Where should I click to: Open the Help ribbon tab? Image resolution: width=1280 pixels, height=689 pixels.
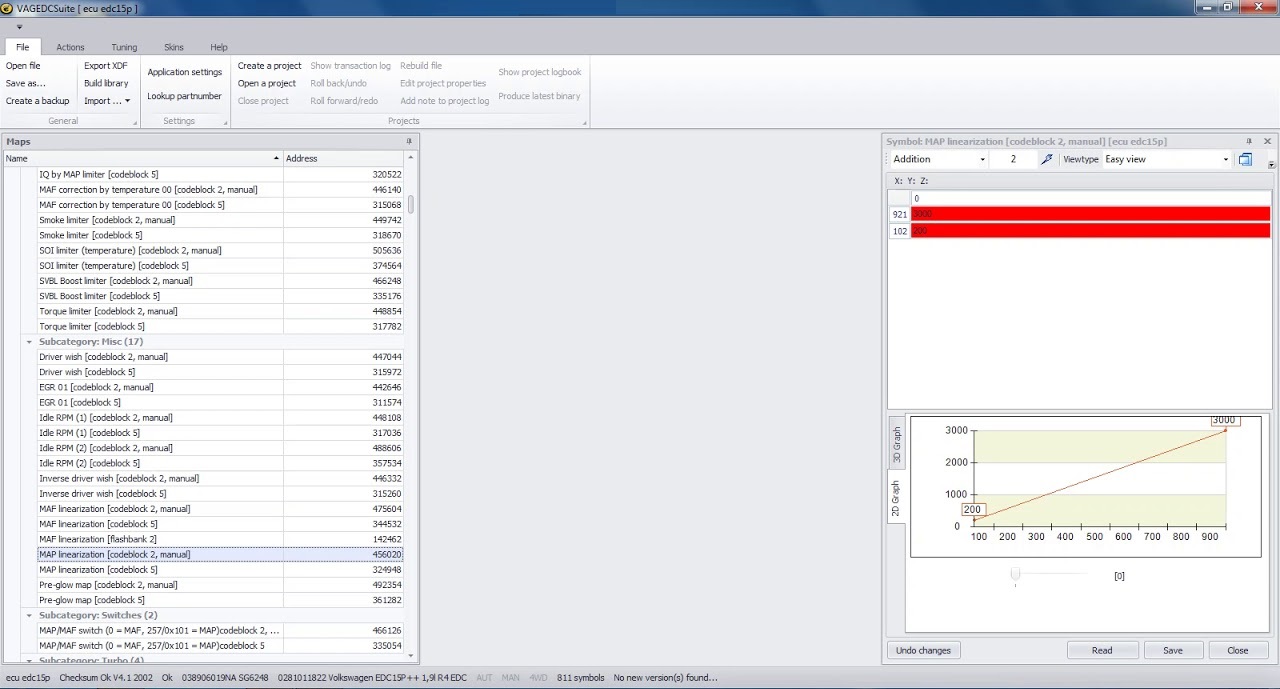[219, 47]
